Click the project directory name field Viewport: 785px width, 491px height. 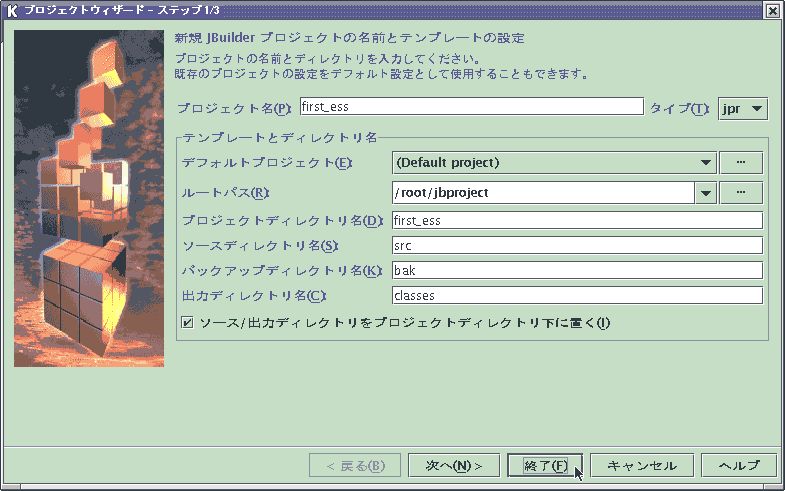(577, 221)
